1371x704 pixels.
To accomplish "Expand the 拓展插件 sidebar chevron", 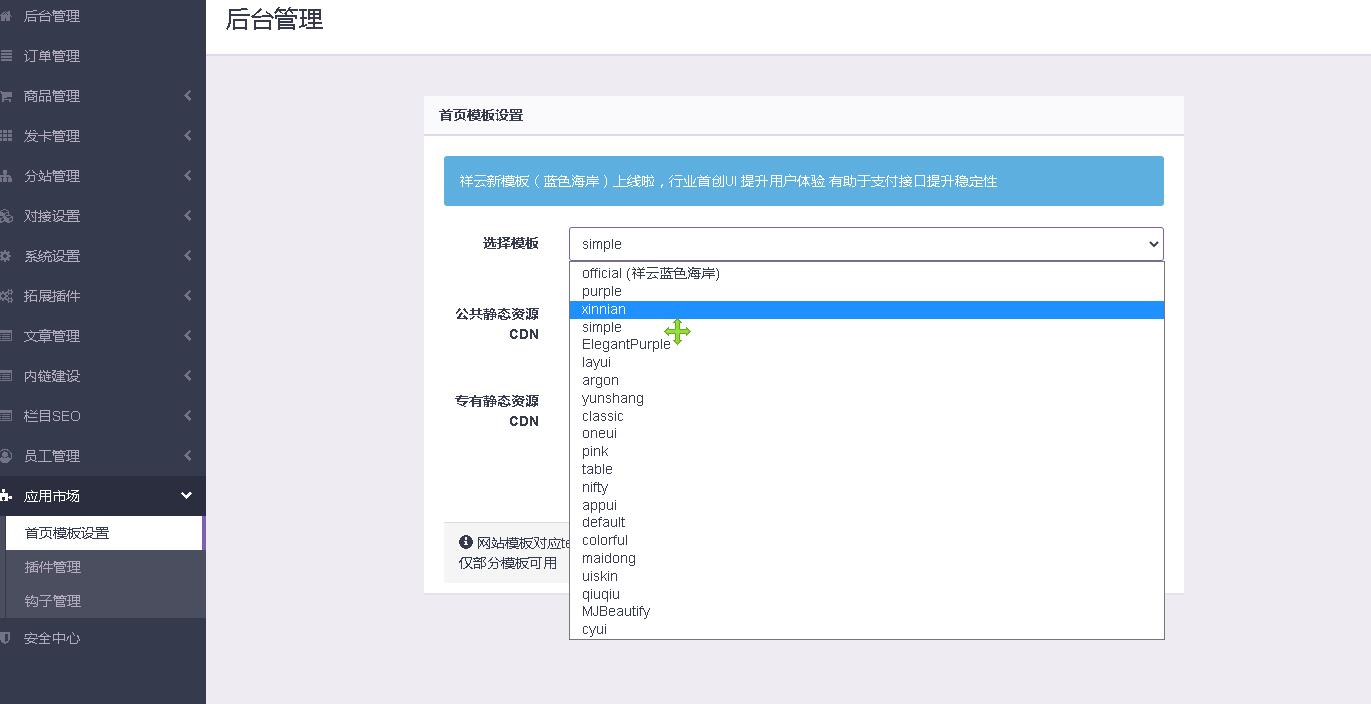I will coord(187,296).
